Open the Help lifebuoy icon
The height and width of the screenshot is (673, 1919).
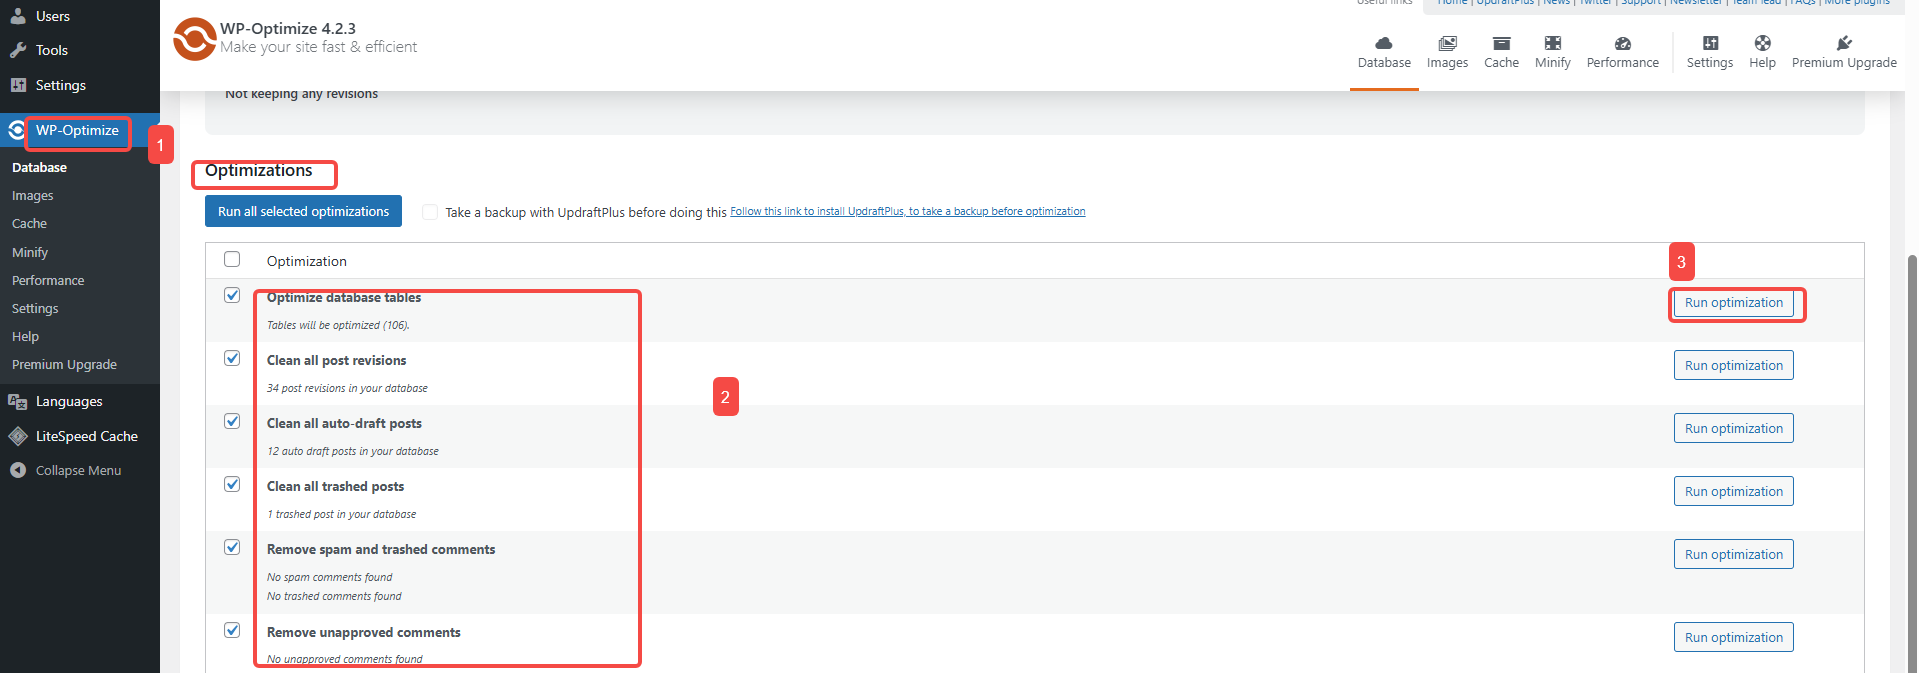point(1762,44)
